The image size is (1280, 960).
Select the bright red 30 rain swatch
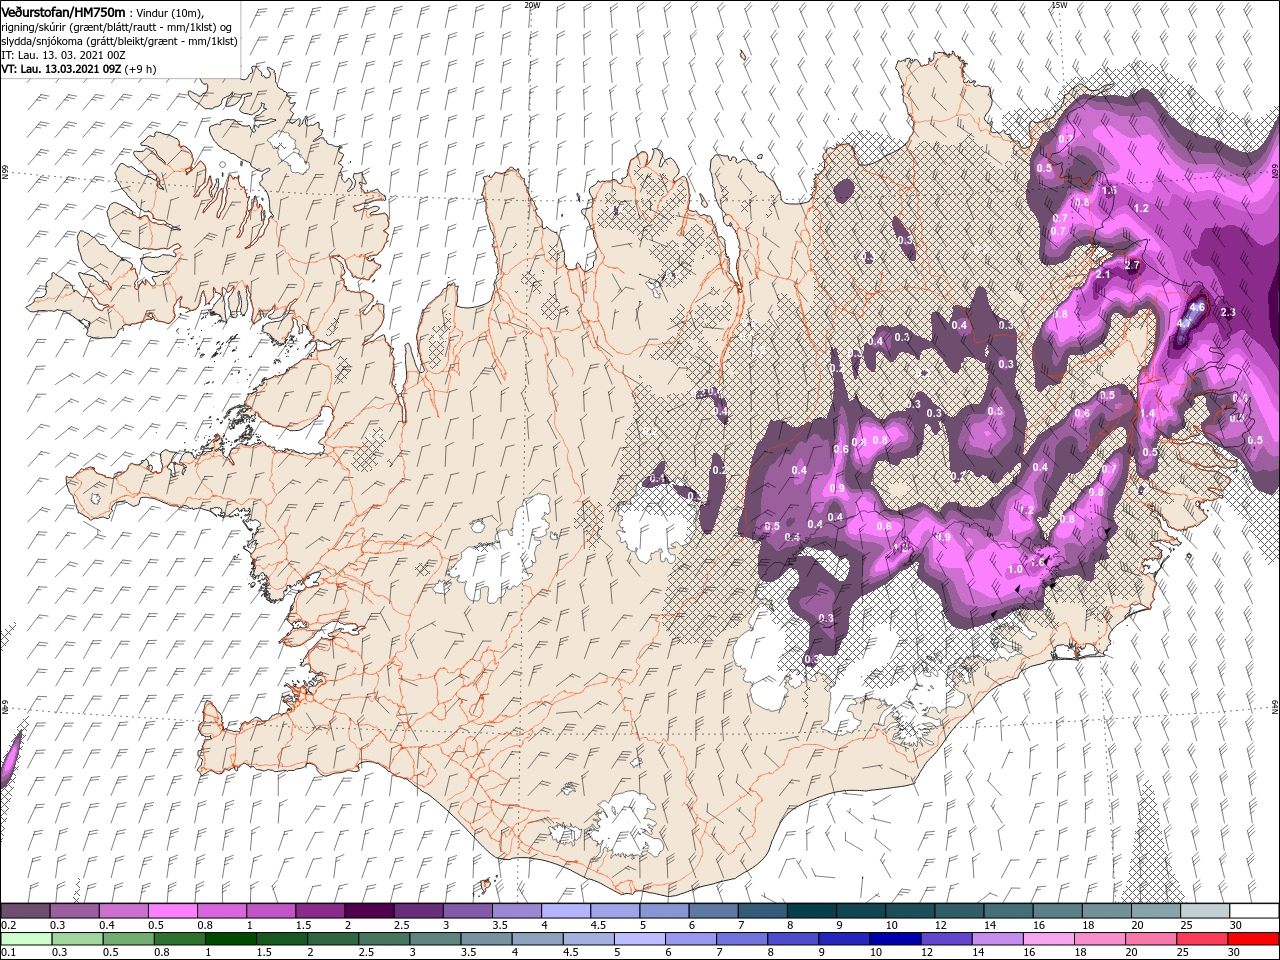(x=1253, y=939)
